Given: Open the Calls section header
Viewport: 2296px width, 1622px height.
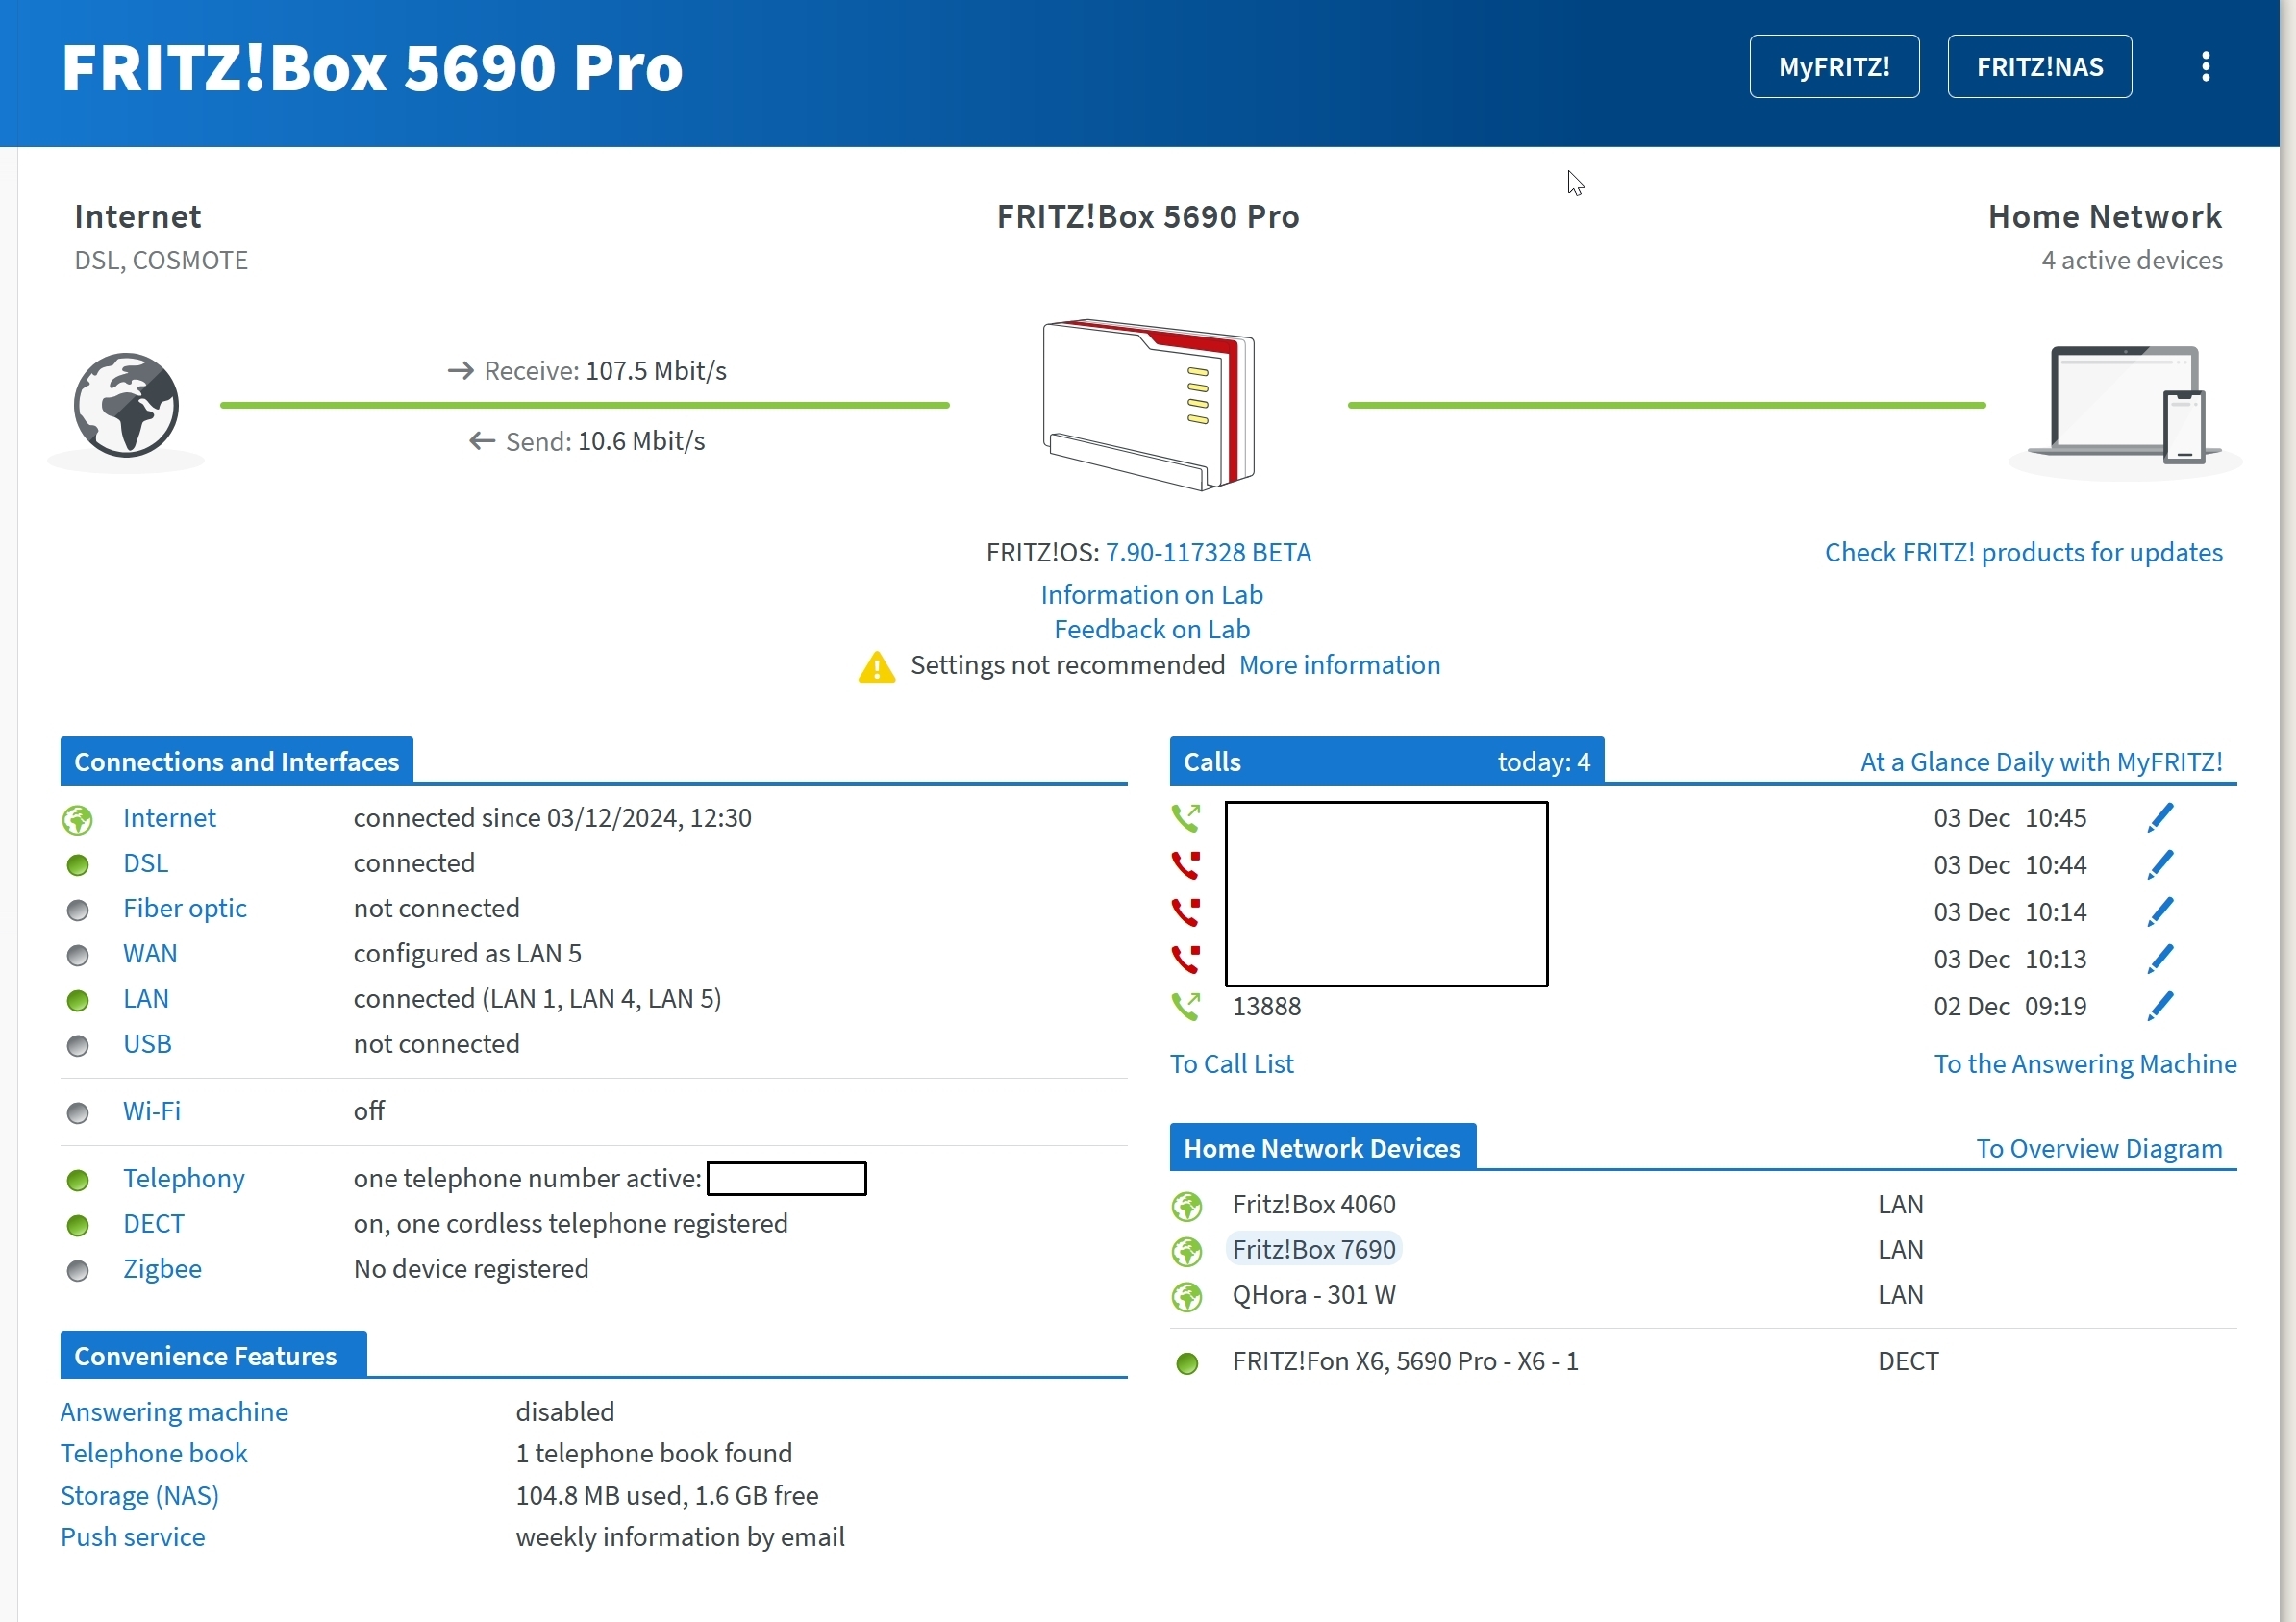Looking at the screenshot, I should pyautogui.click(x=1387, y=762).
